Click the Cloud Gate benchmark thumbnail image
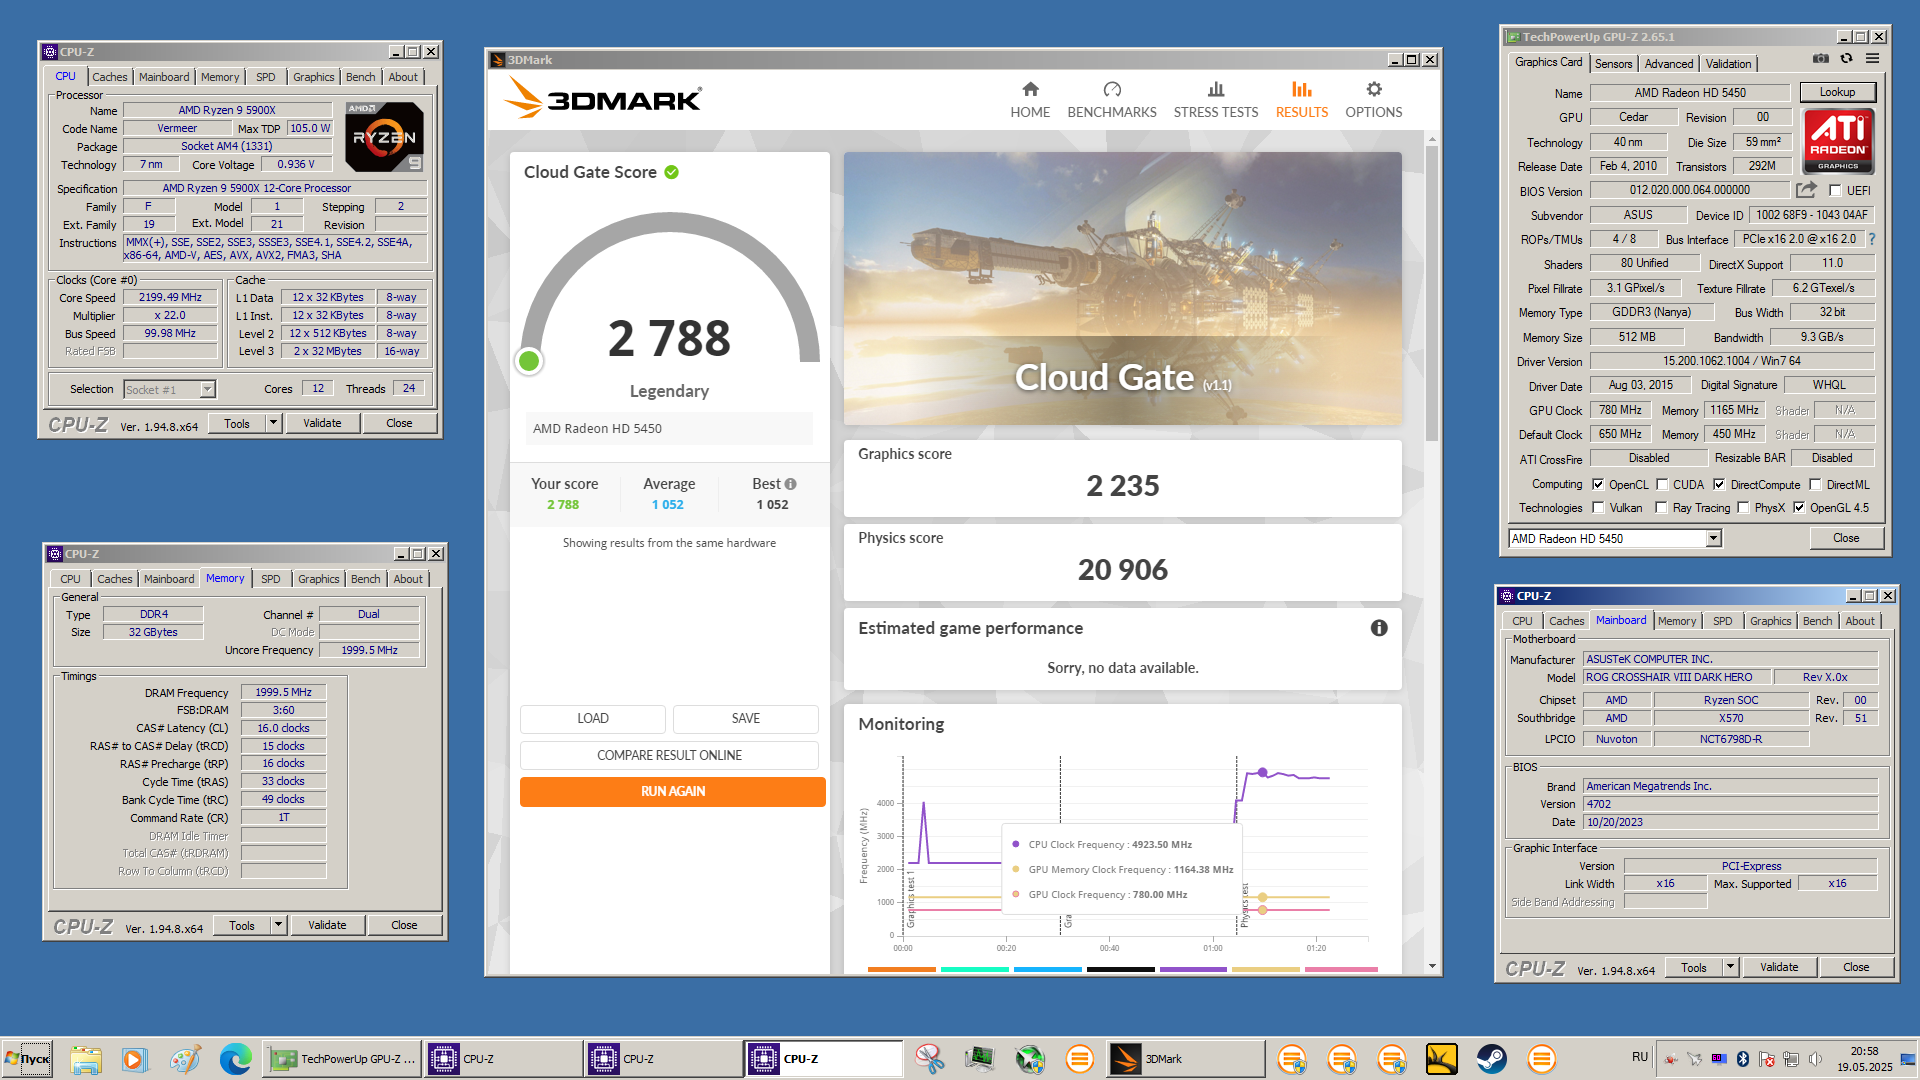The image size is (1920, 1080). coord(1122,289)
